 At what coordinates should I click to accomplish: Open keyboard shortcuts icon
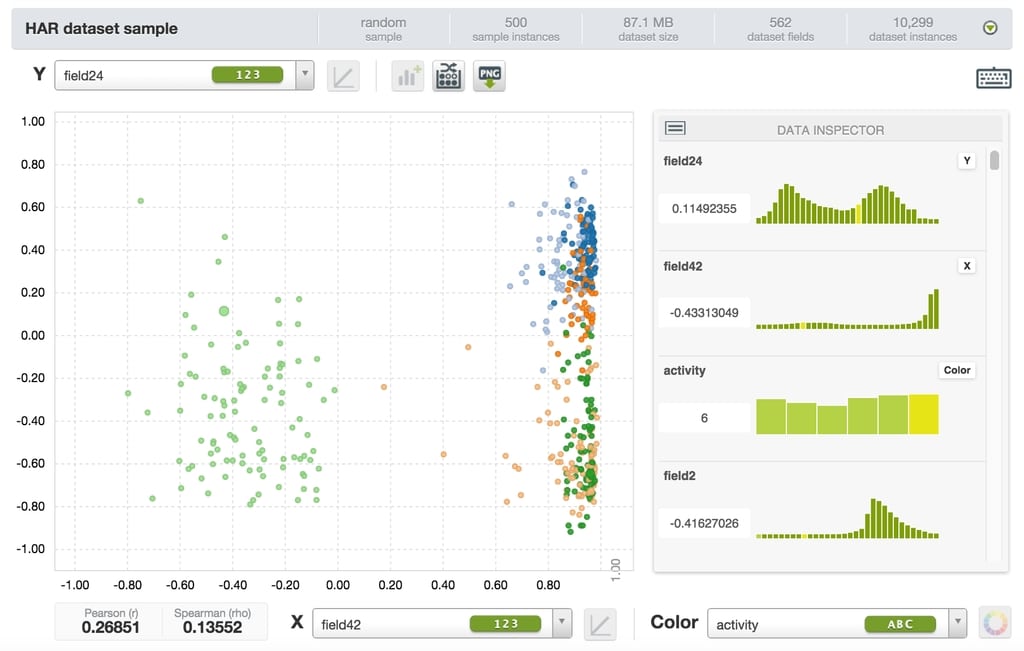point(993,78)
